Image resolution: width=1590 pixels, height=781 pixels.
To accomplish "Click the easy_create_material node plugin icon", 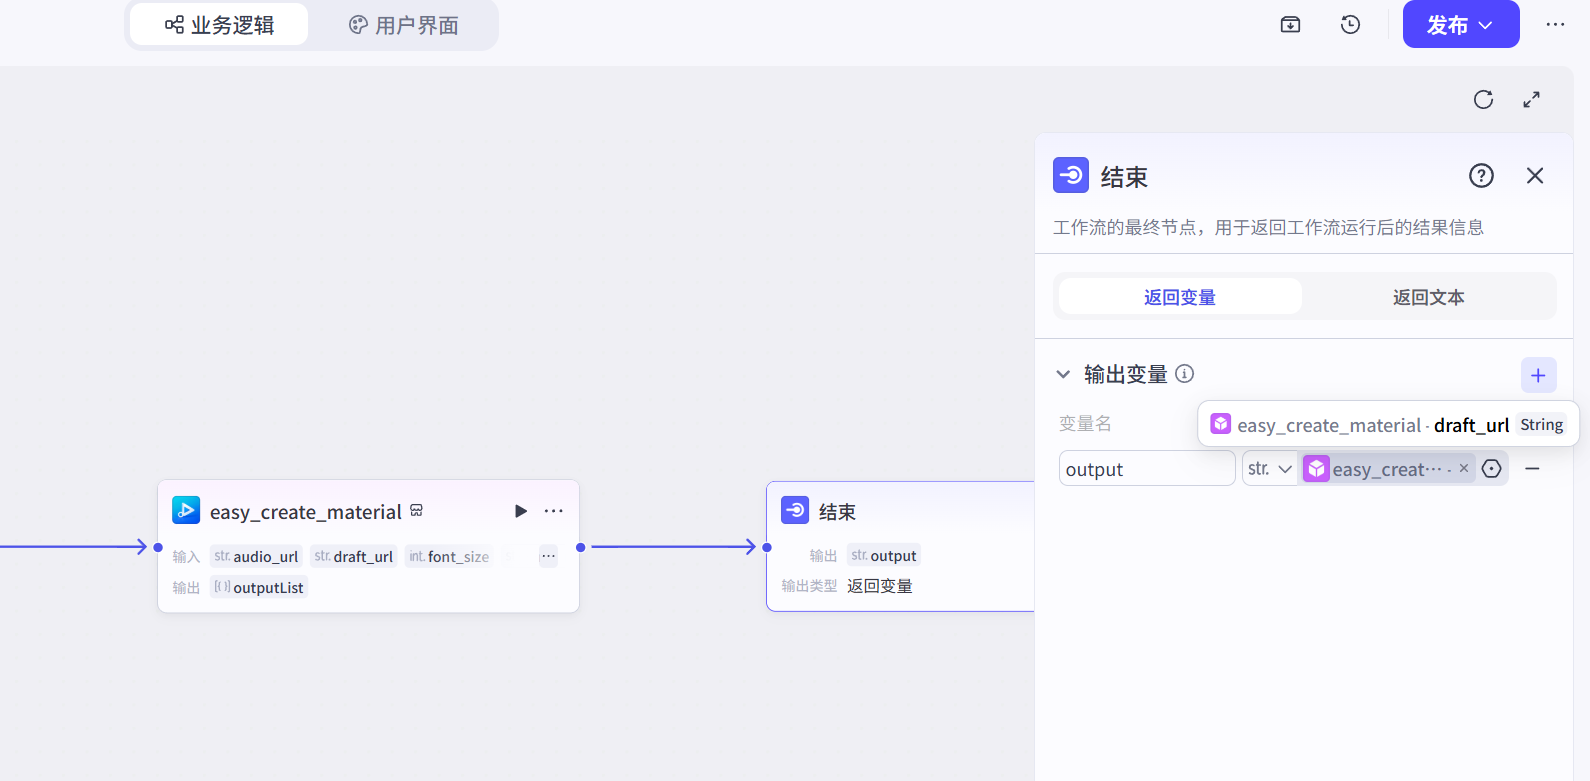I will pos(186,510).
